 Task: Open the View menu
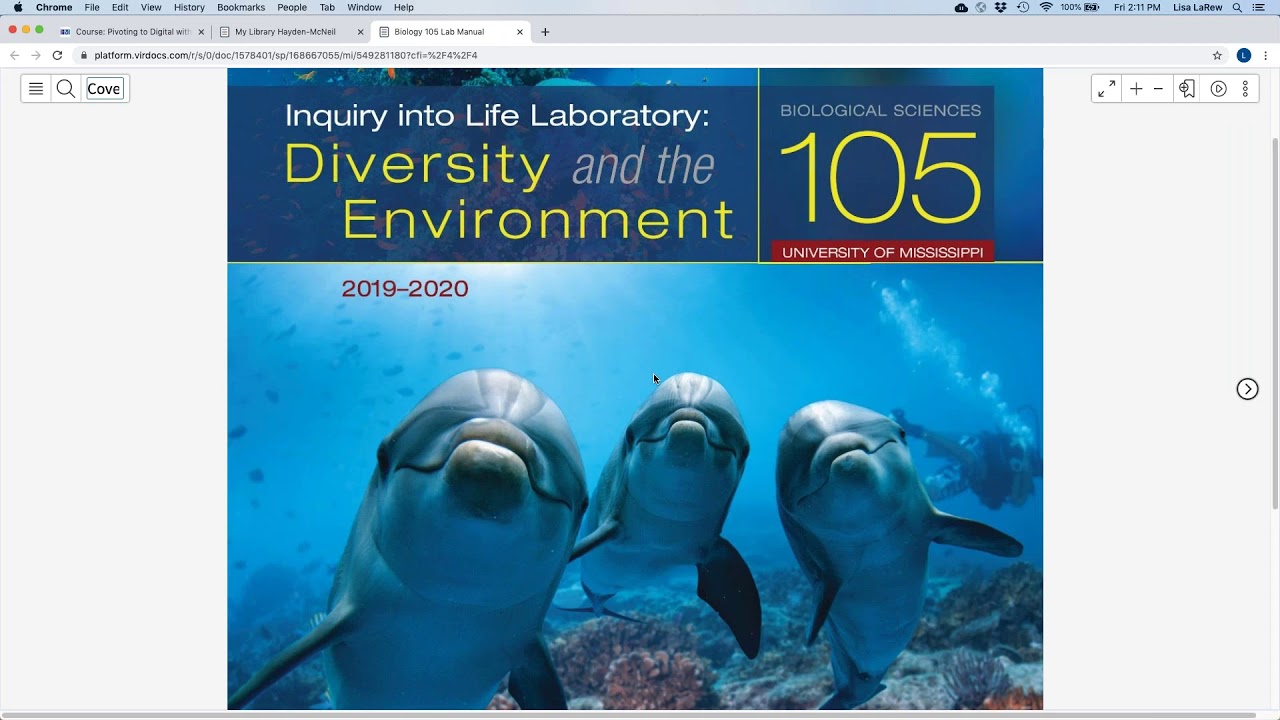click(151, 7)
